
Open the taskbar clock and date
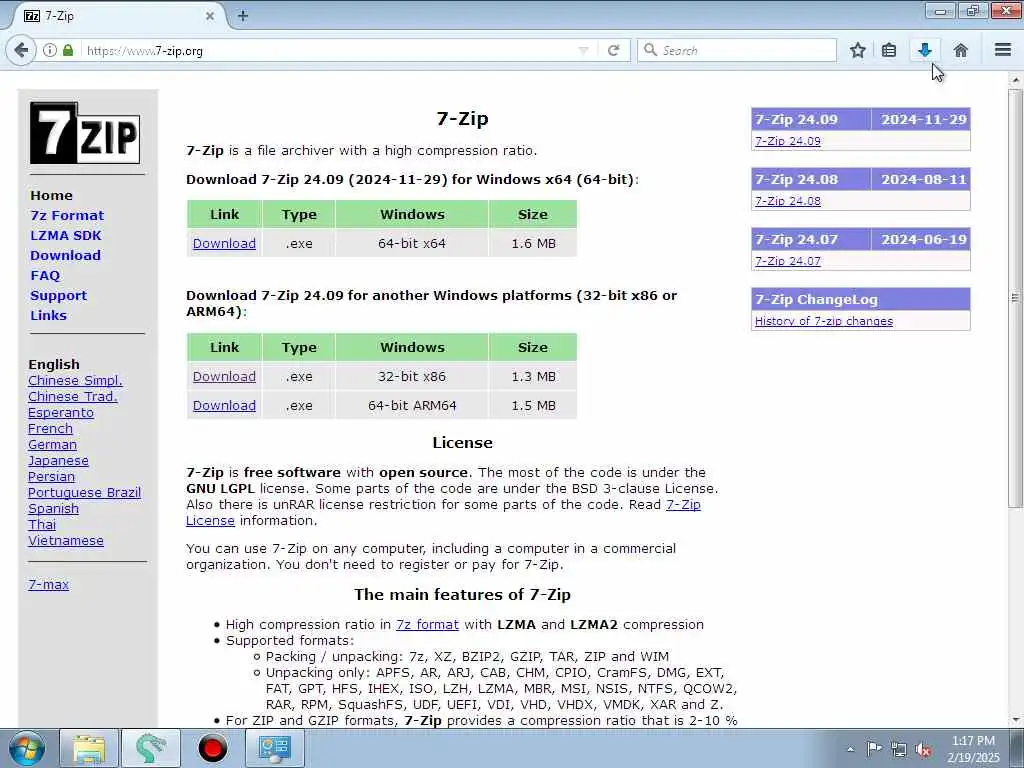pyautogui.click(x=973, y=749)
